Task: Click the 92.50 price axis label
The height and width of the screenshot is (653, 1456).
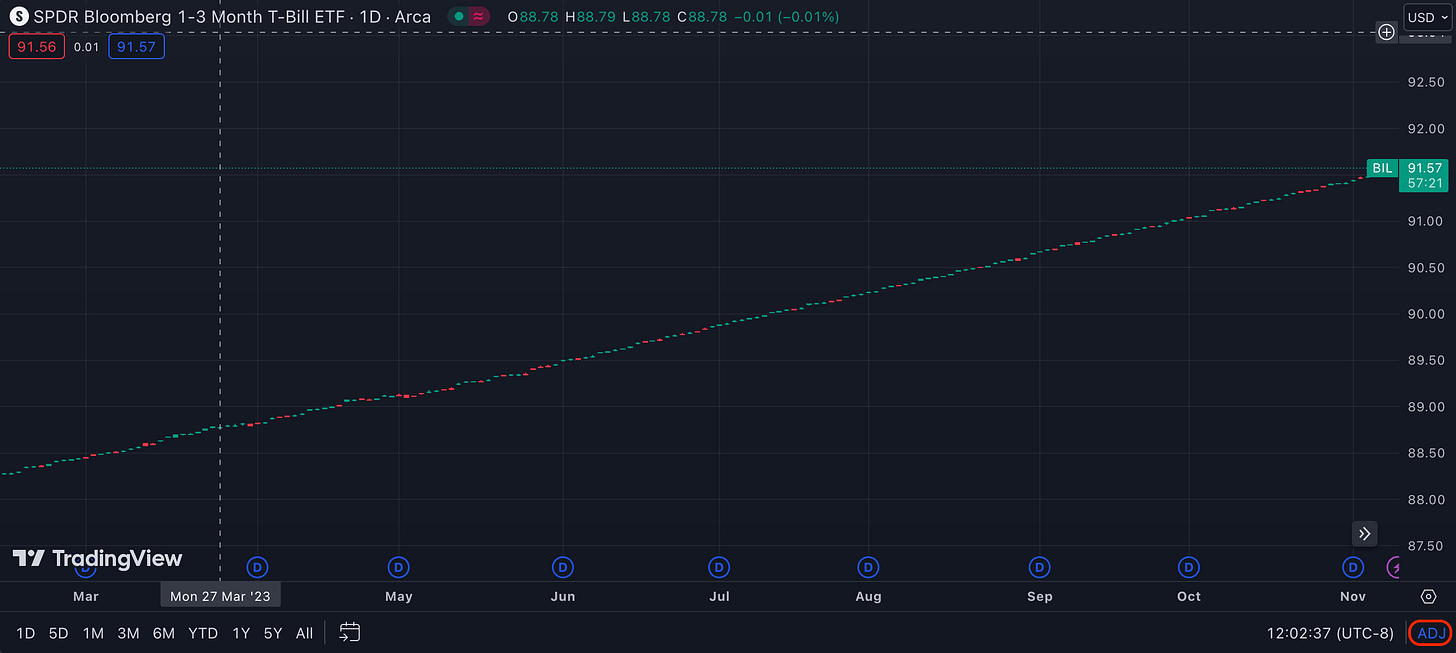Action: point(1425,82)
